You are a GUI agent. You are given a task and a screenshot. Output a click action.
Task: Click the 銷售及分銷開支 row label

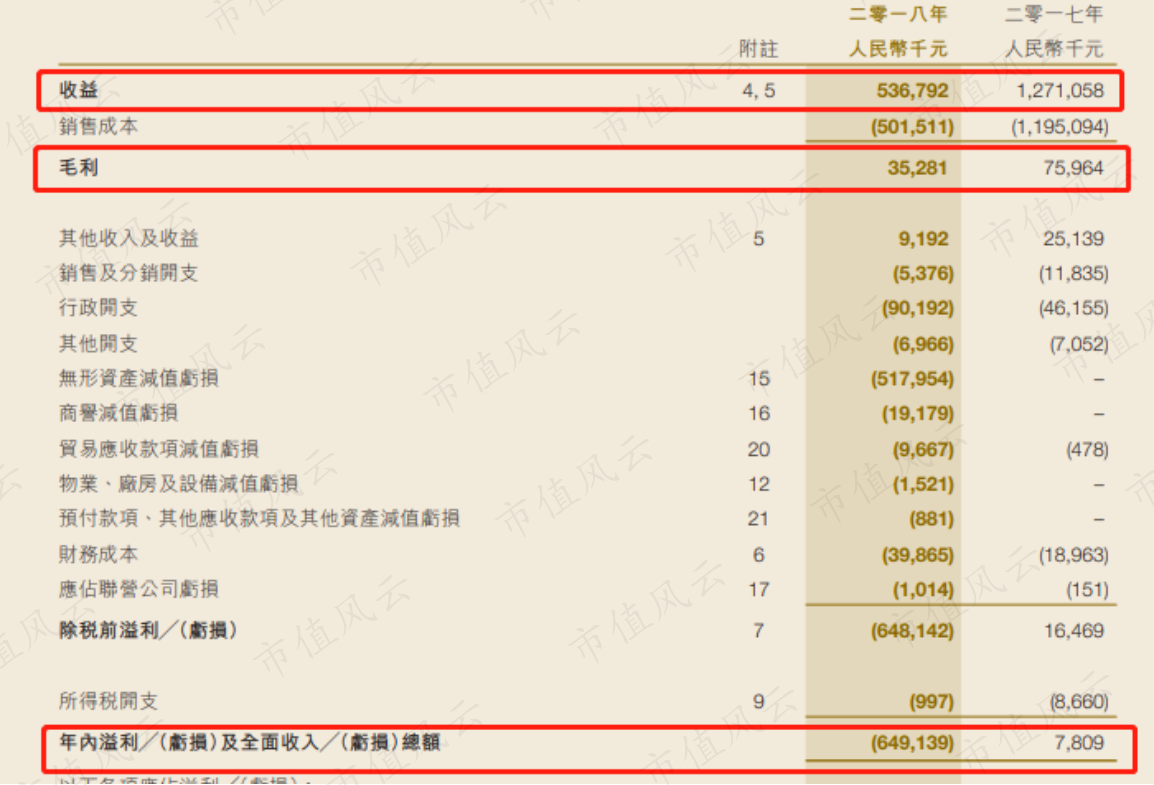click(129, 273)
